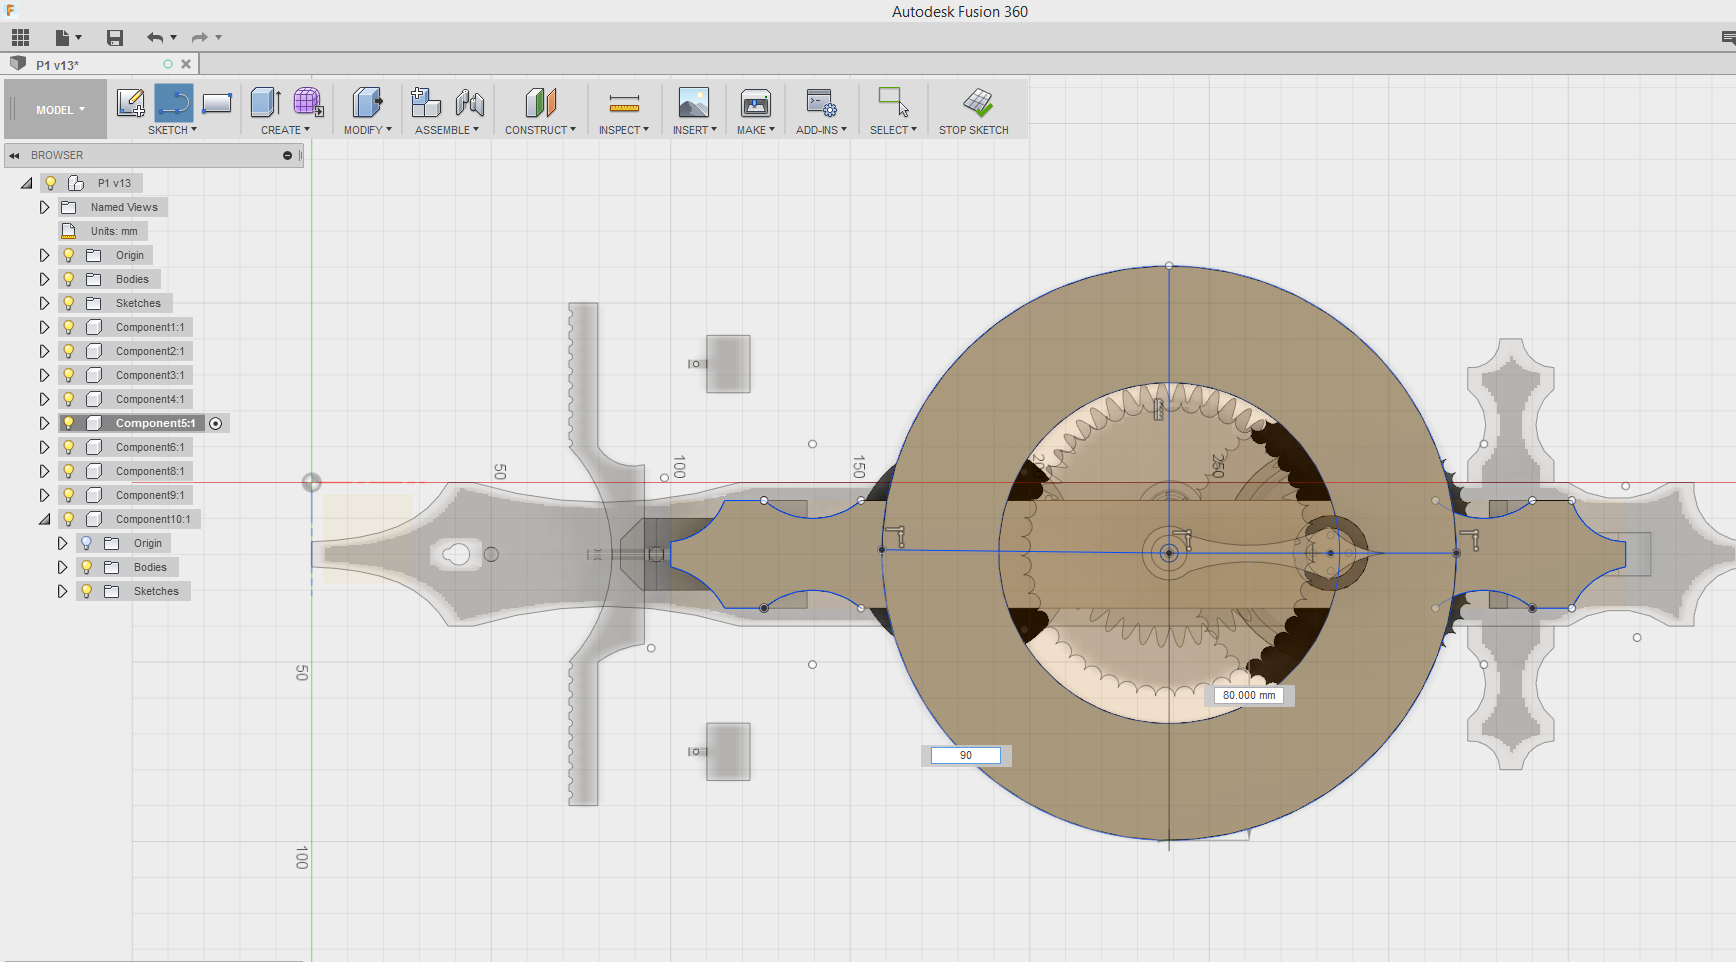Image resolution: width=1736 pixels, height=962 pixels.
Task: Open the CREATE menu
Action: [x=285, y=130]
